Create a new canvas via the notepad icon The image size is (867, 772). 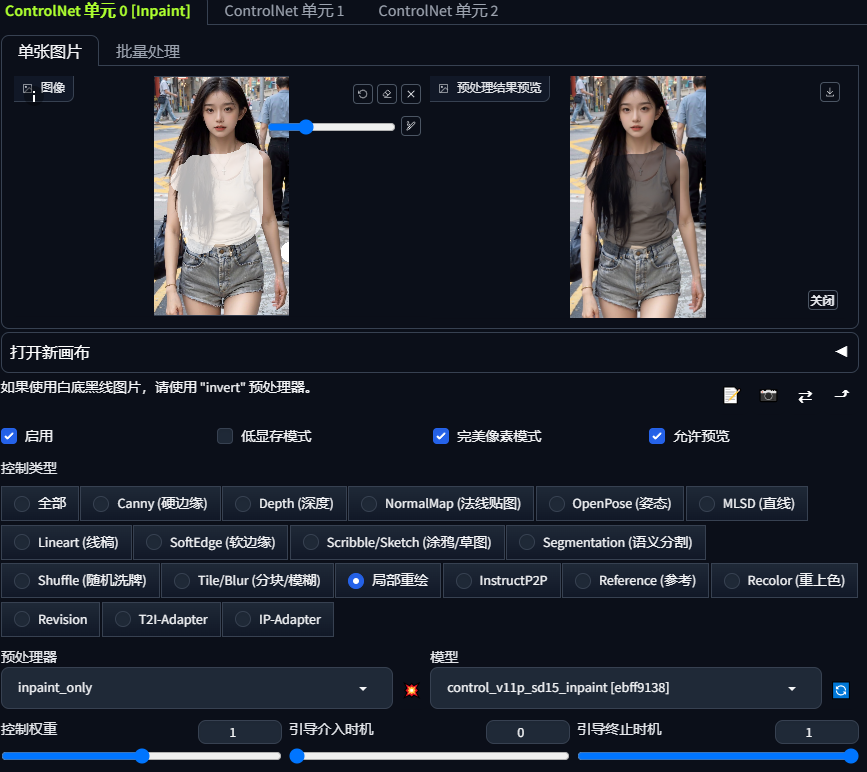coord(731,395)
